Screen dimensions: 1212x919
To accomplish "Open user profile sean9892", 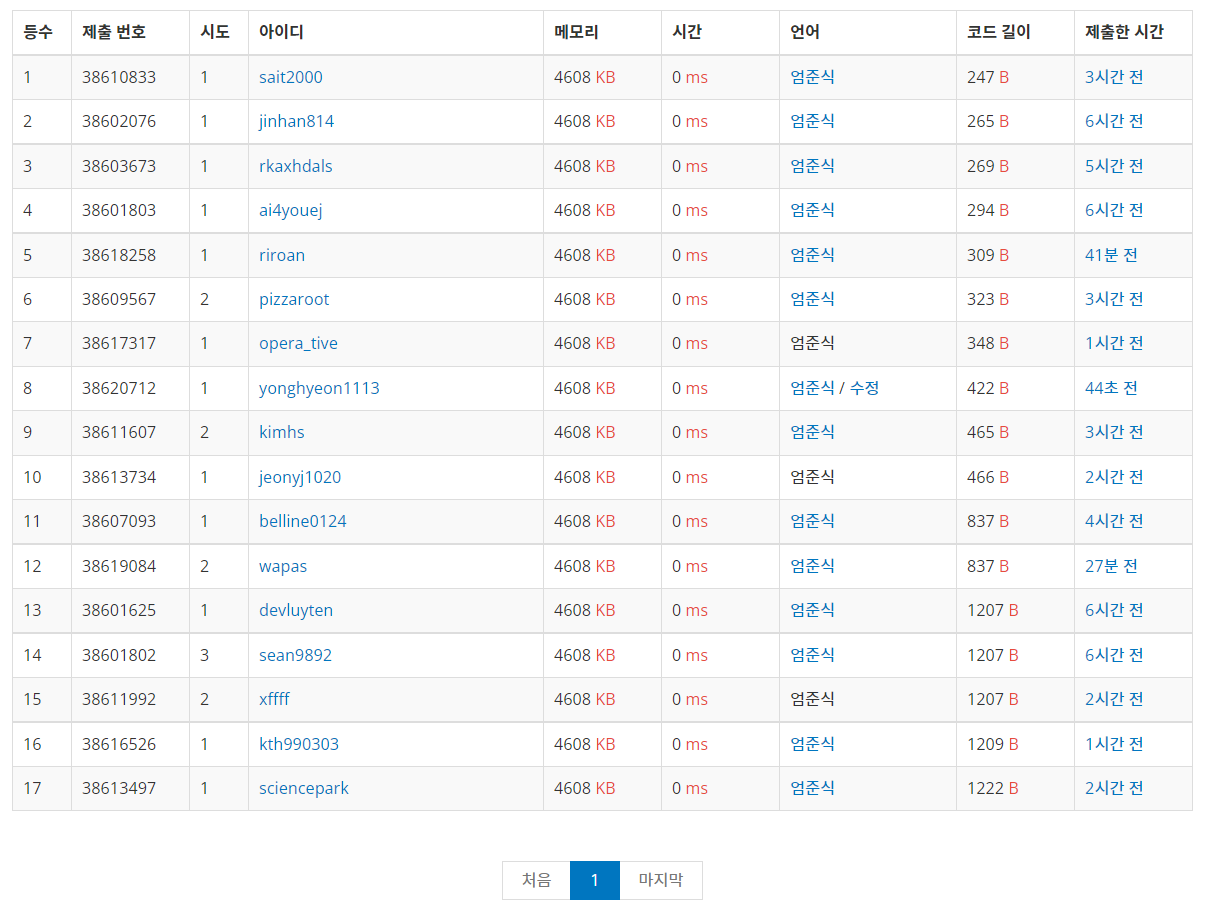I will (296, 655).
